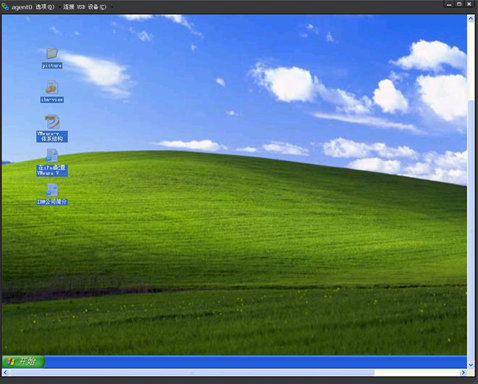The image size is (478, 384).
Task: Open the picture folder on the desktop
Action: (52, 58)
